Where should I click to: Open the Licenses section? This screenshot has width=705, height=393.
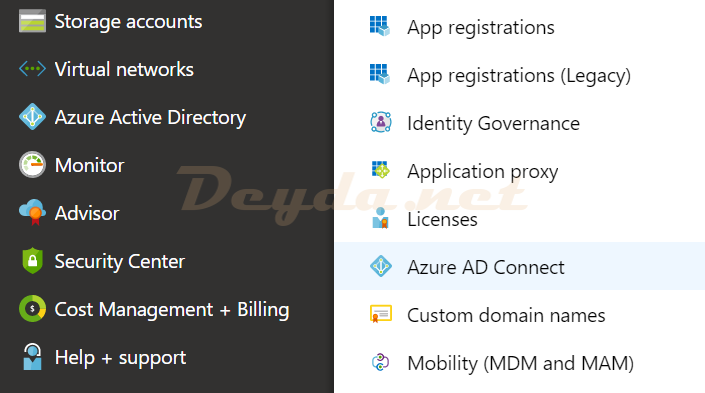[x=442, y=219]
